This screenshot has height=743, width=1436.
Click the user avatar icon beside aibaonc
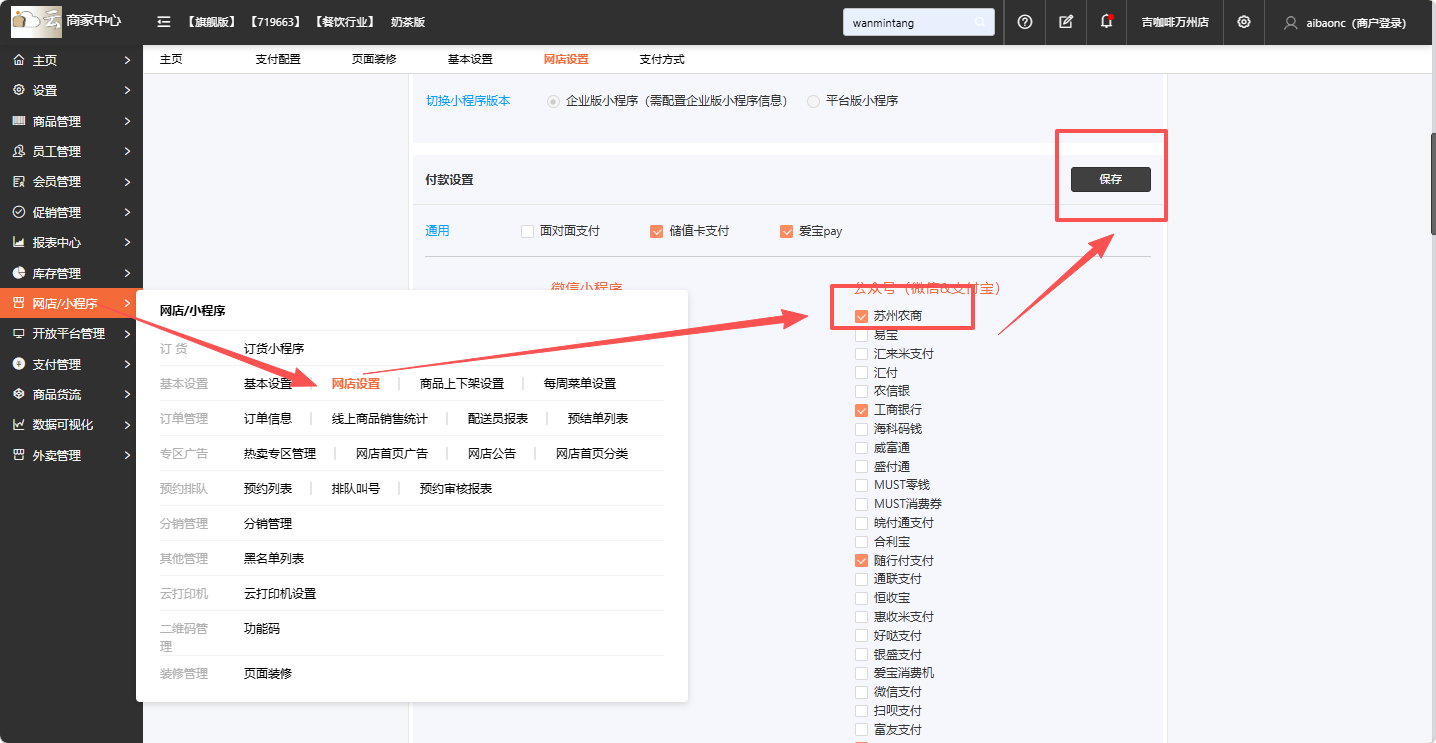(x=1291, y=22)
